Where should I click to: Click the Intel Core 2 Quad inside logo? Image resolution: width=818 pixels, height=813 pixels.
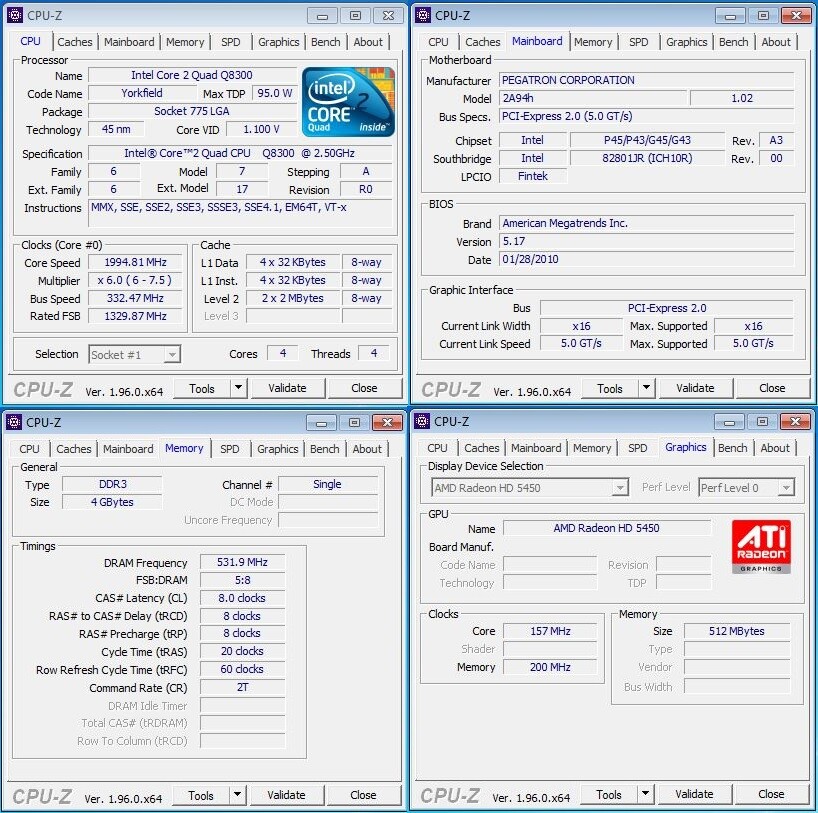(x=348, y=102)
